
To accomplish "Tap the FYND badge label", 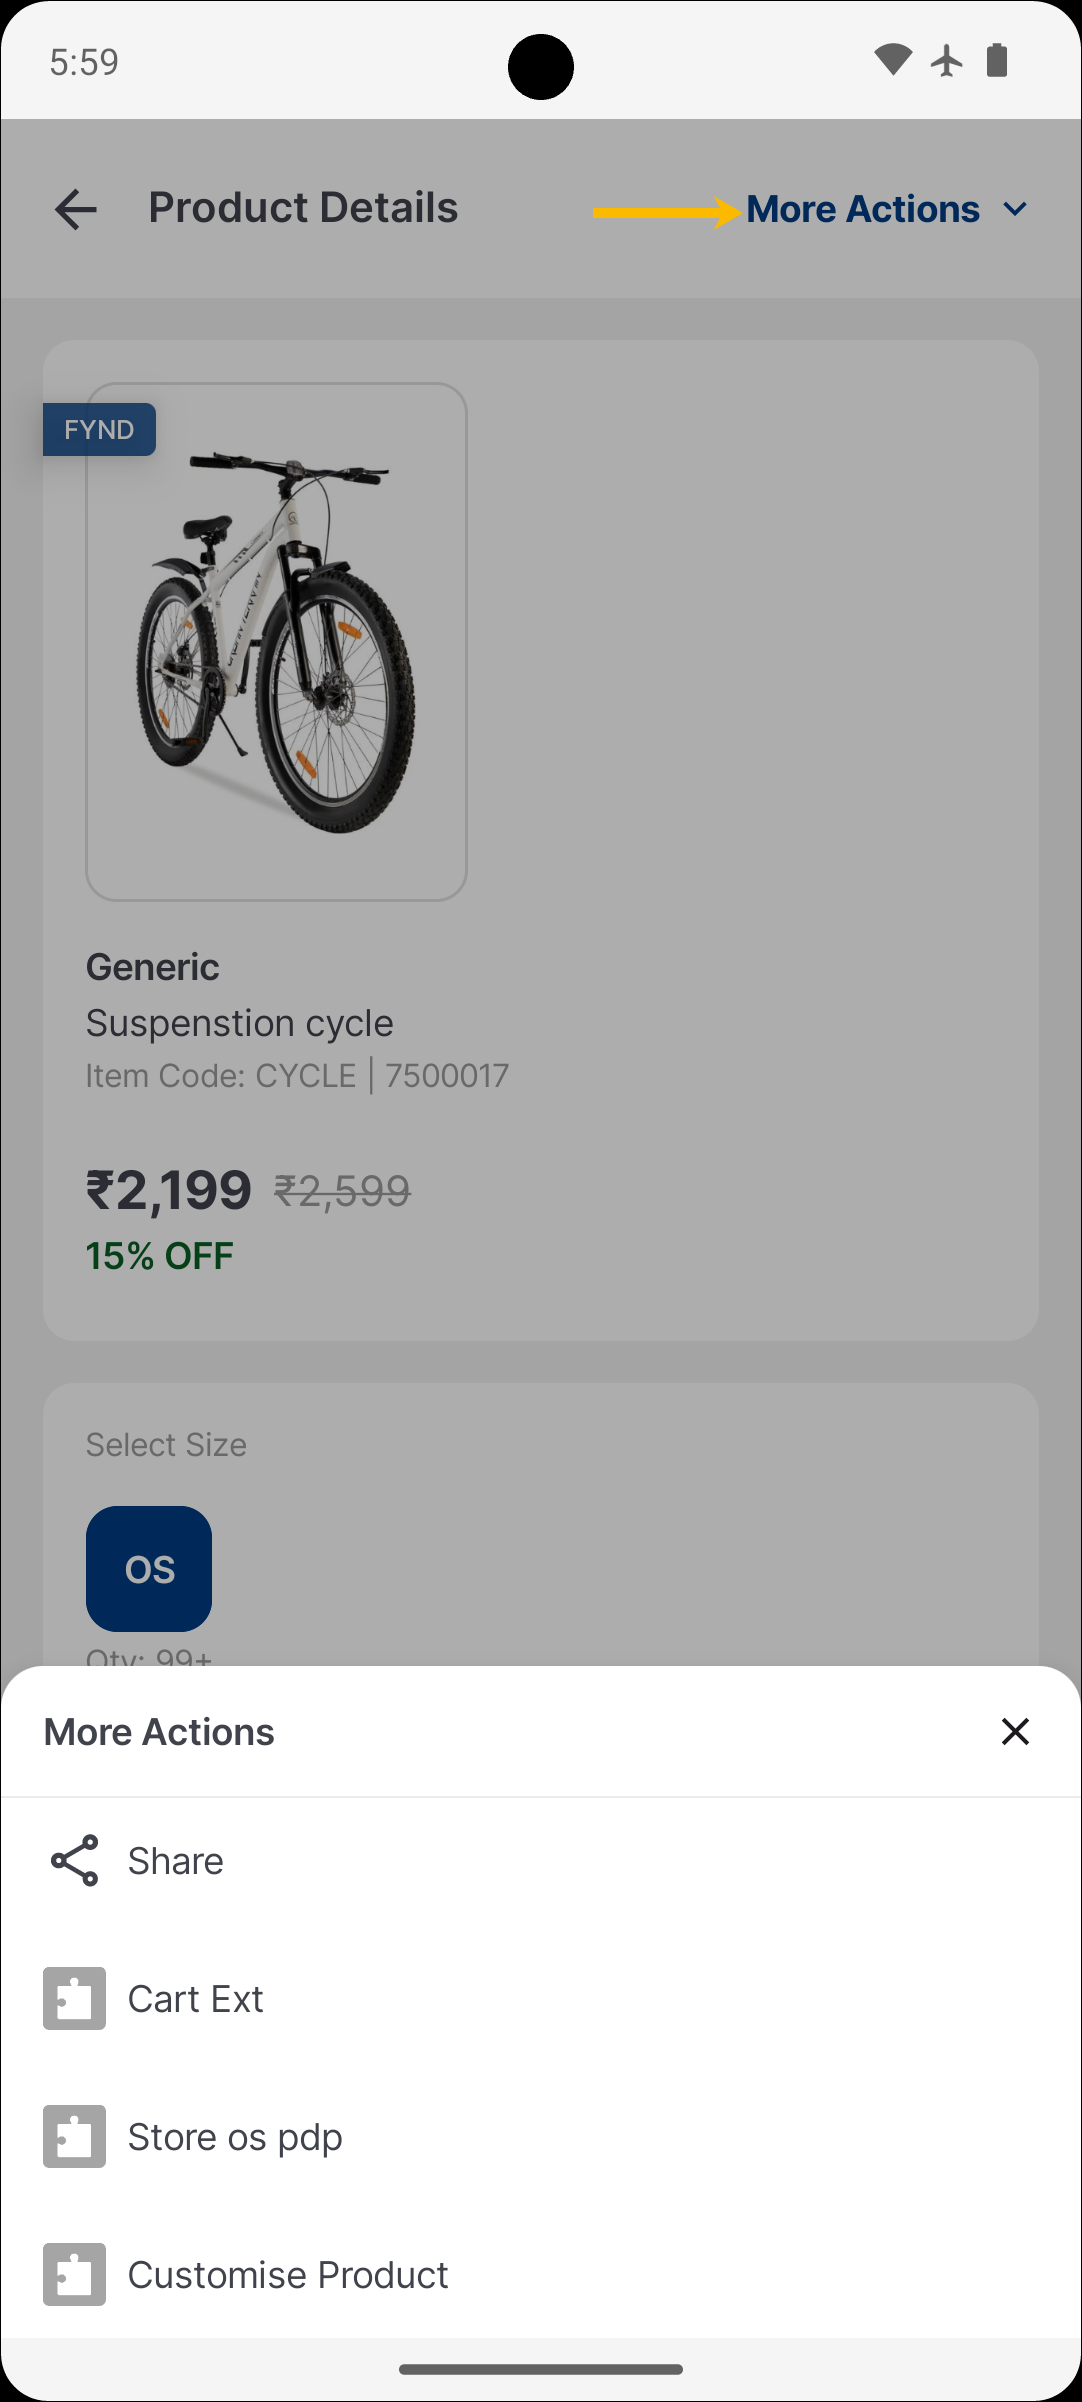I will tap(99, 430).
